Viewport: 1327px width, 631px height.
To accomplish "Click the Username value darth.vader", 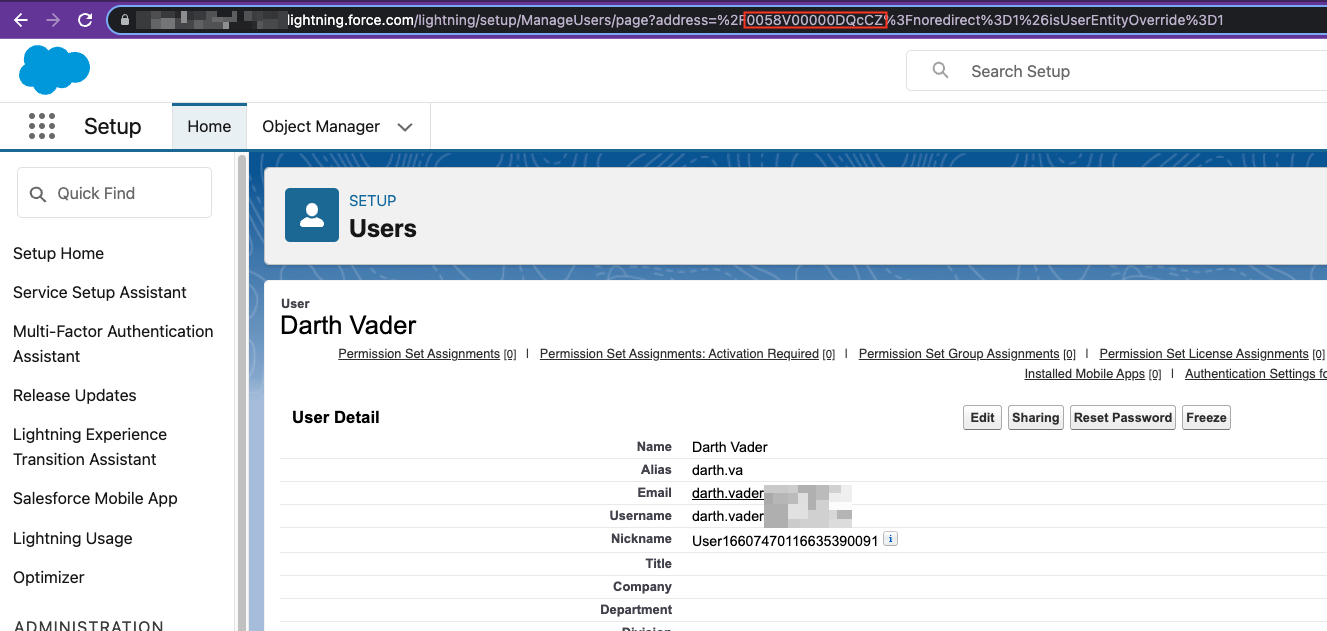I will tap(728, 517).
